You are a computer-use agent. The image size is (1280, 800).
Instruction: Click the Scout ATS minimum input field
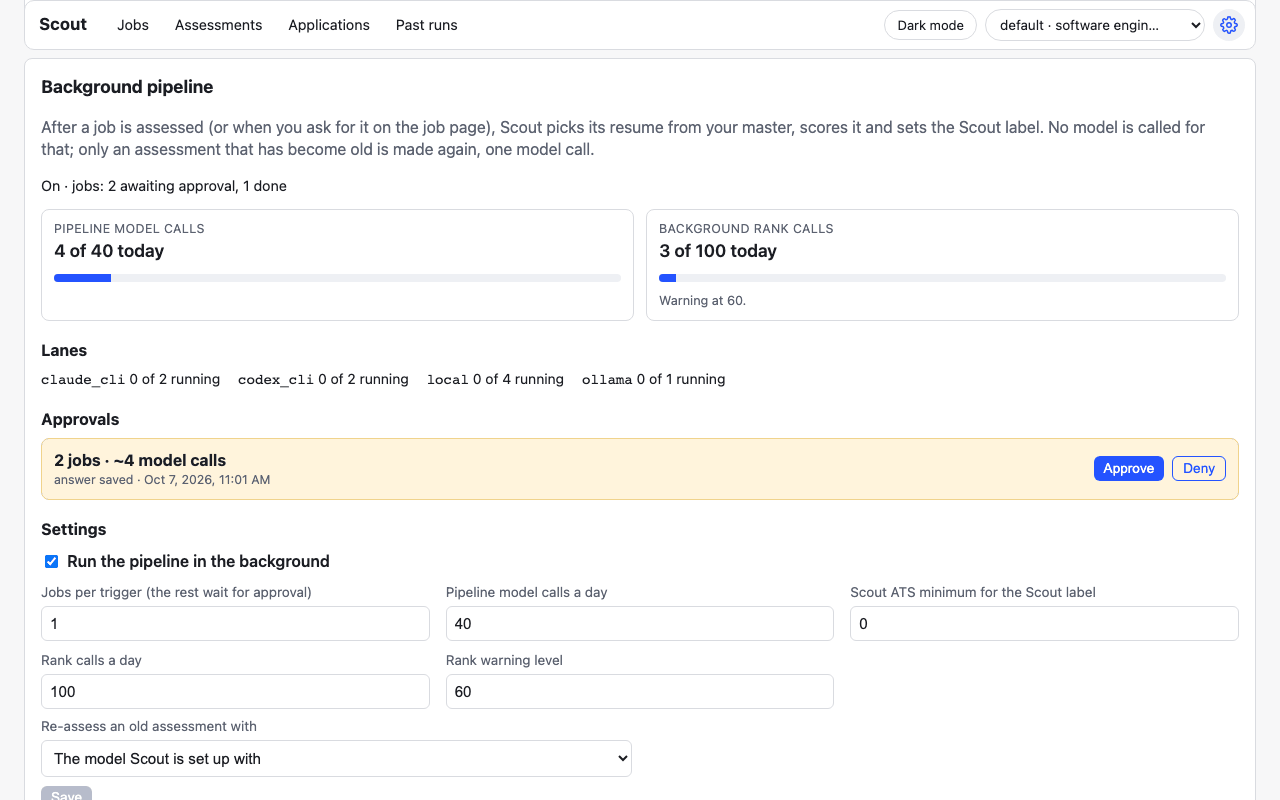pyautogui.click(x=1044, y=623)
